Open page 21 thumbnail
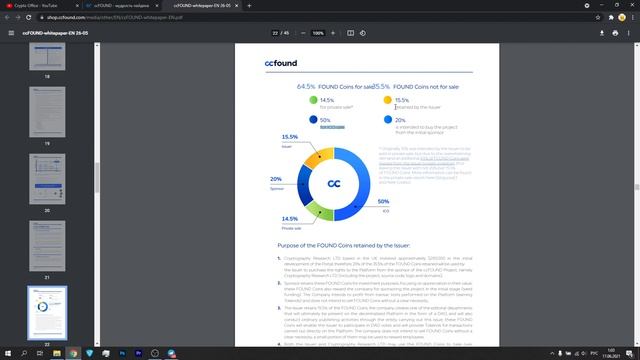 pyautogui.click(x=47, y=246)
